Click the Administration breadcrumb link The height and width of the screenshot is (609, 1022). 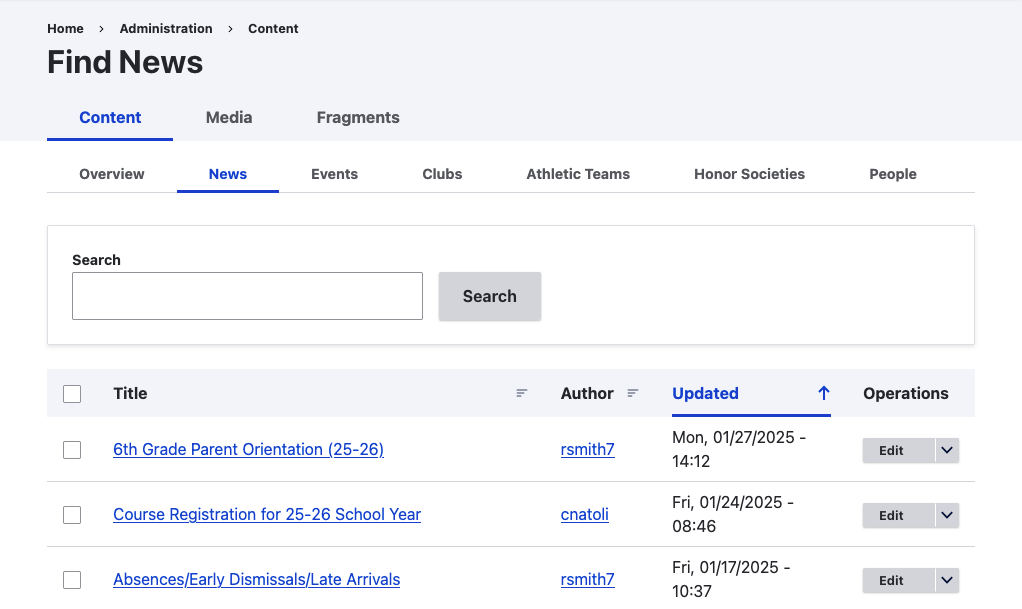pos(166,29)
